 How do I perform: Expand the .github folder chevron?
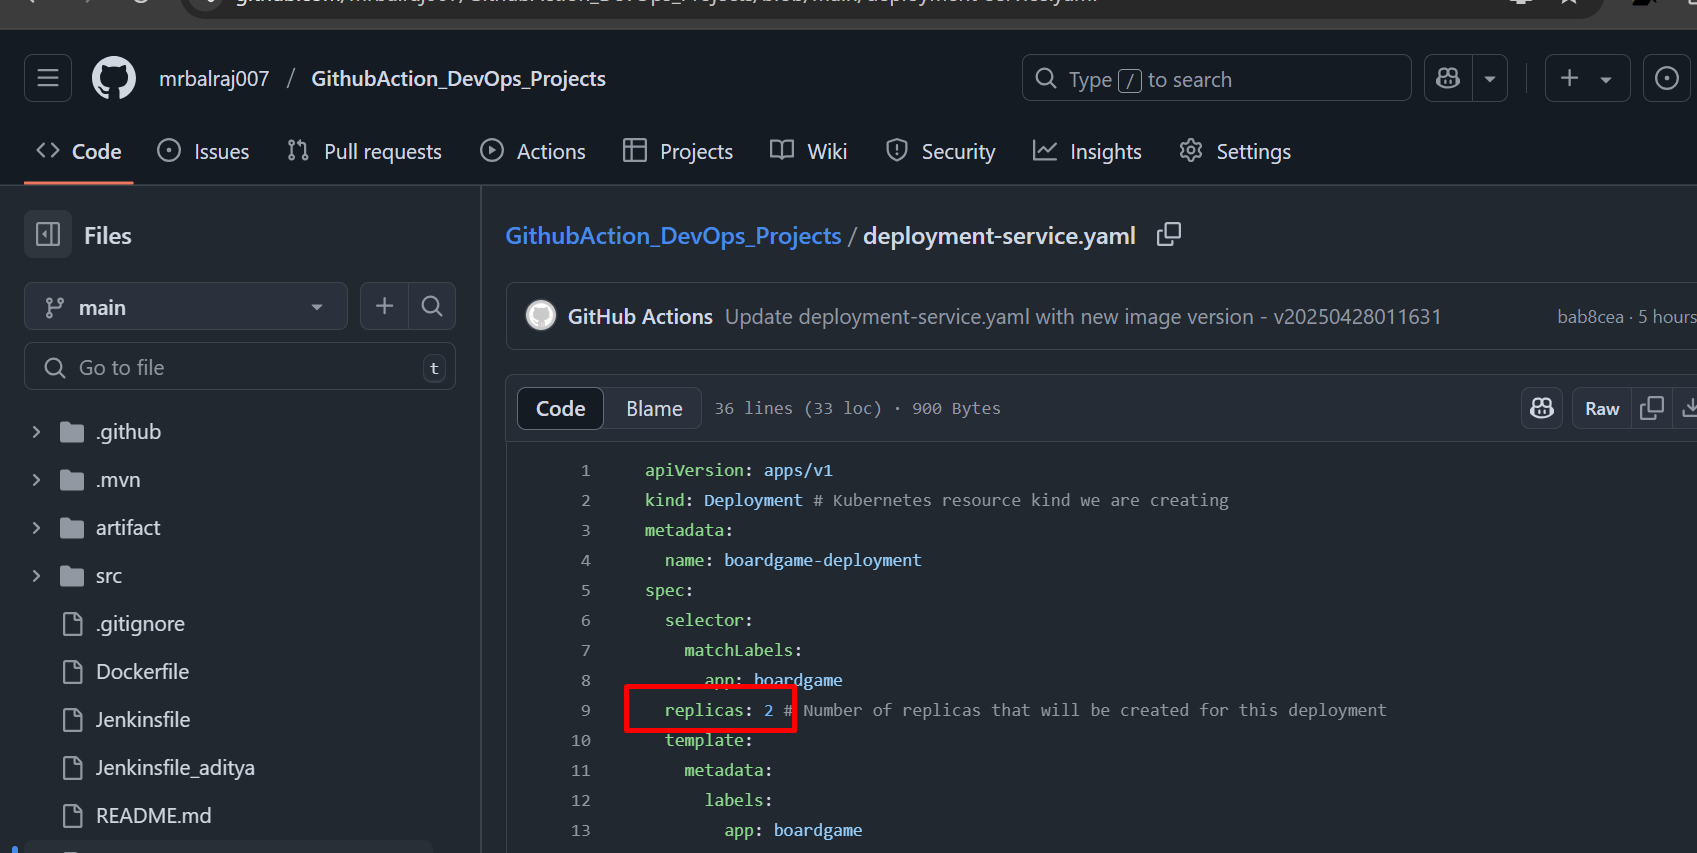[37, 432]
